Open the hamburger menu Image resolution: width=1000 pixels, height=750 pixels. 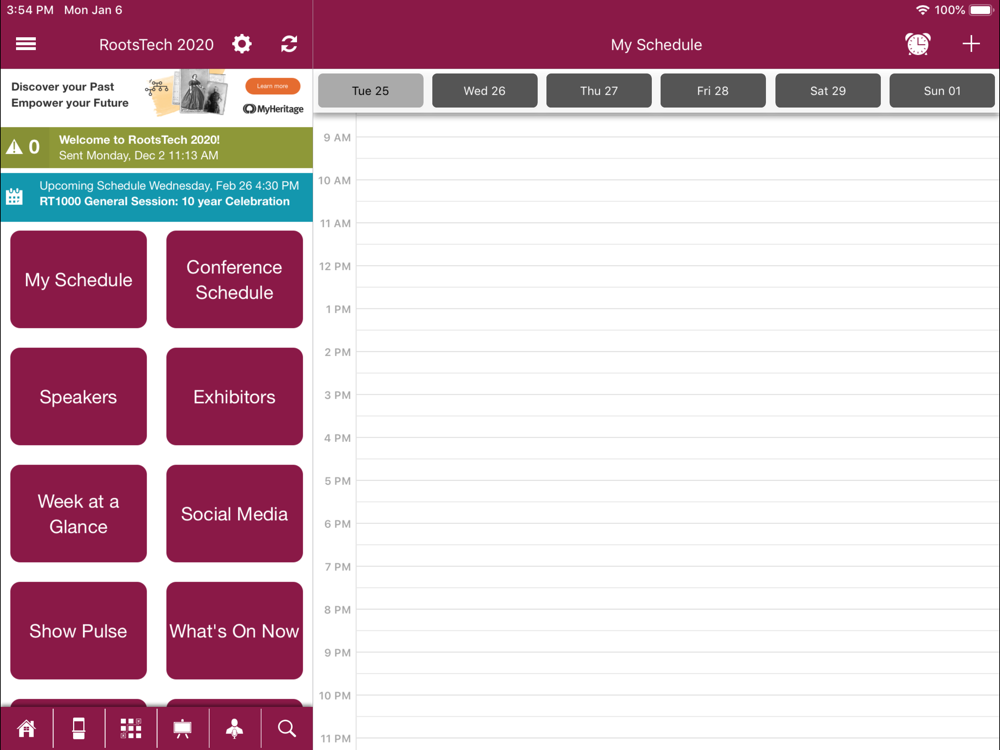(x=26, y=44)
